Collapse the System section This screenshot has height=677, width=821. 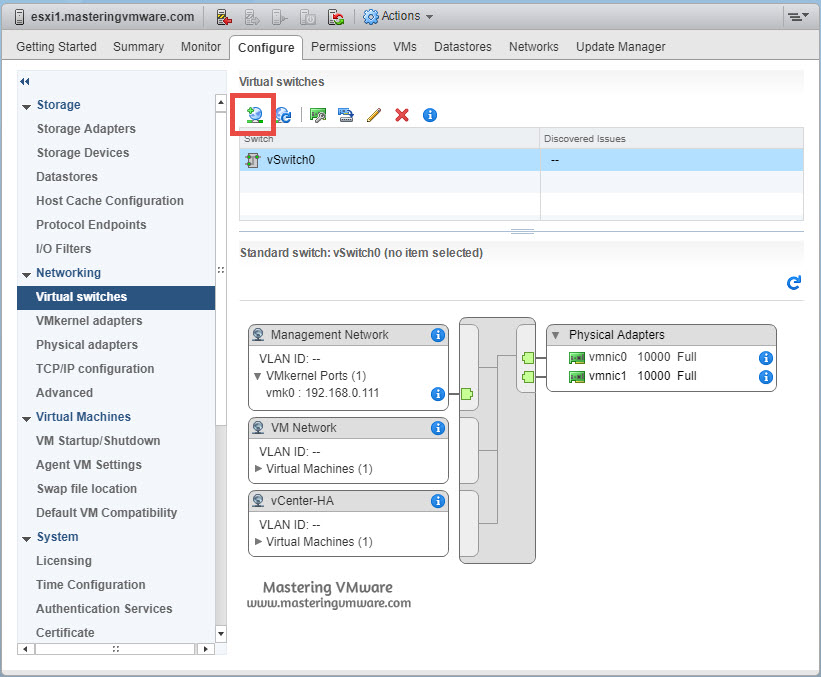26,539
